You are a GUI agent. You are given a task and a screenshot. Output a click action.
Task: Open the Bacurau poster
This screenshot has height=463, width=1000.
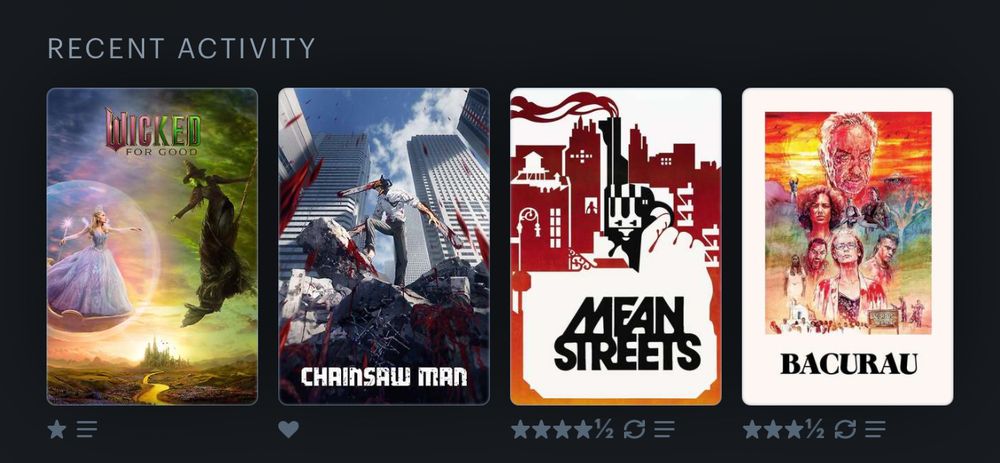pyautogui.click(x=848, y=246)
